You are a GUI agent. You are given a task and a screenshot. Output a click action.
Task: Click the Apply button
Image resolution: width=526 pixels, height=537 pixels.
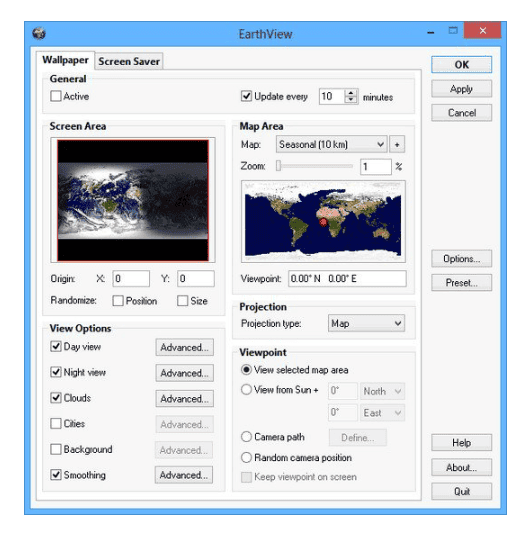tap(461, 89)
